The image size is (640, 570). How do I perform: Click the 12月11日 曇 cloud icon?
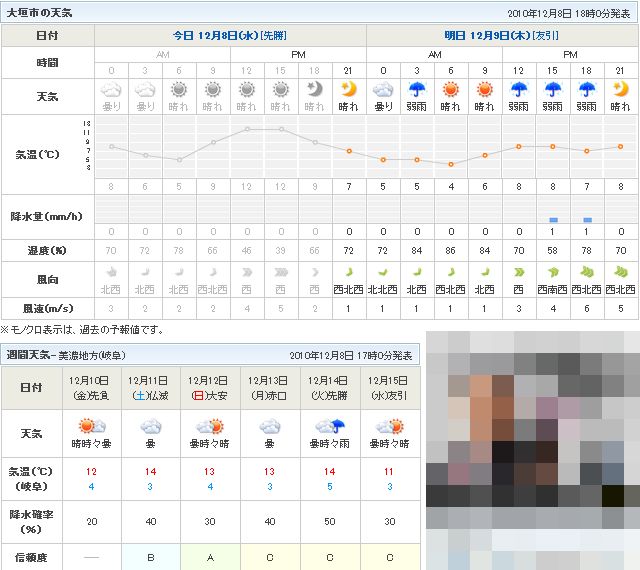click(x=151, y=426)
